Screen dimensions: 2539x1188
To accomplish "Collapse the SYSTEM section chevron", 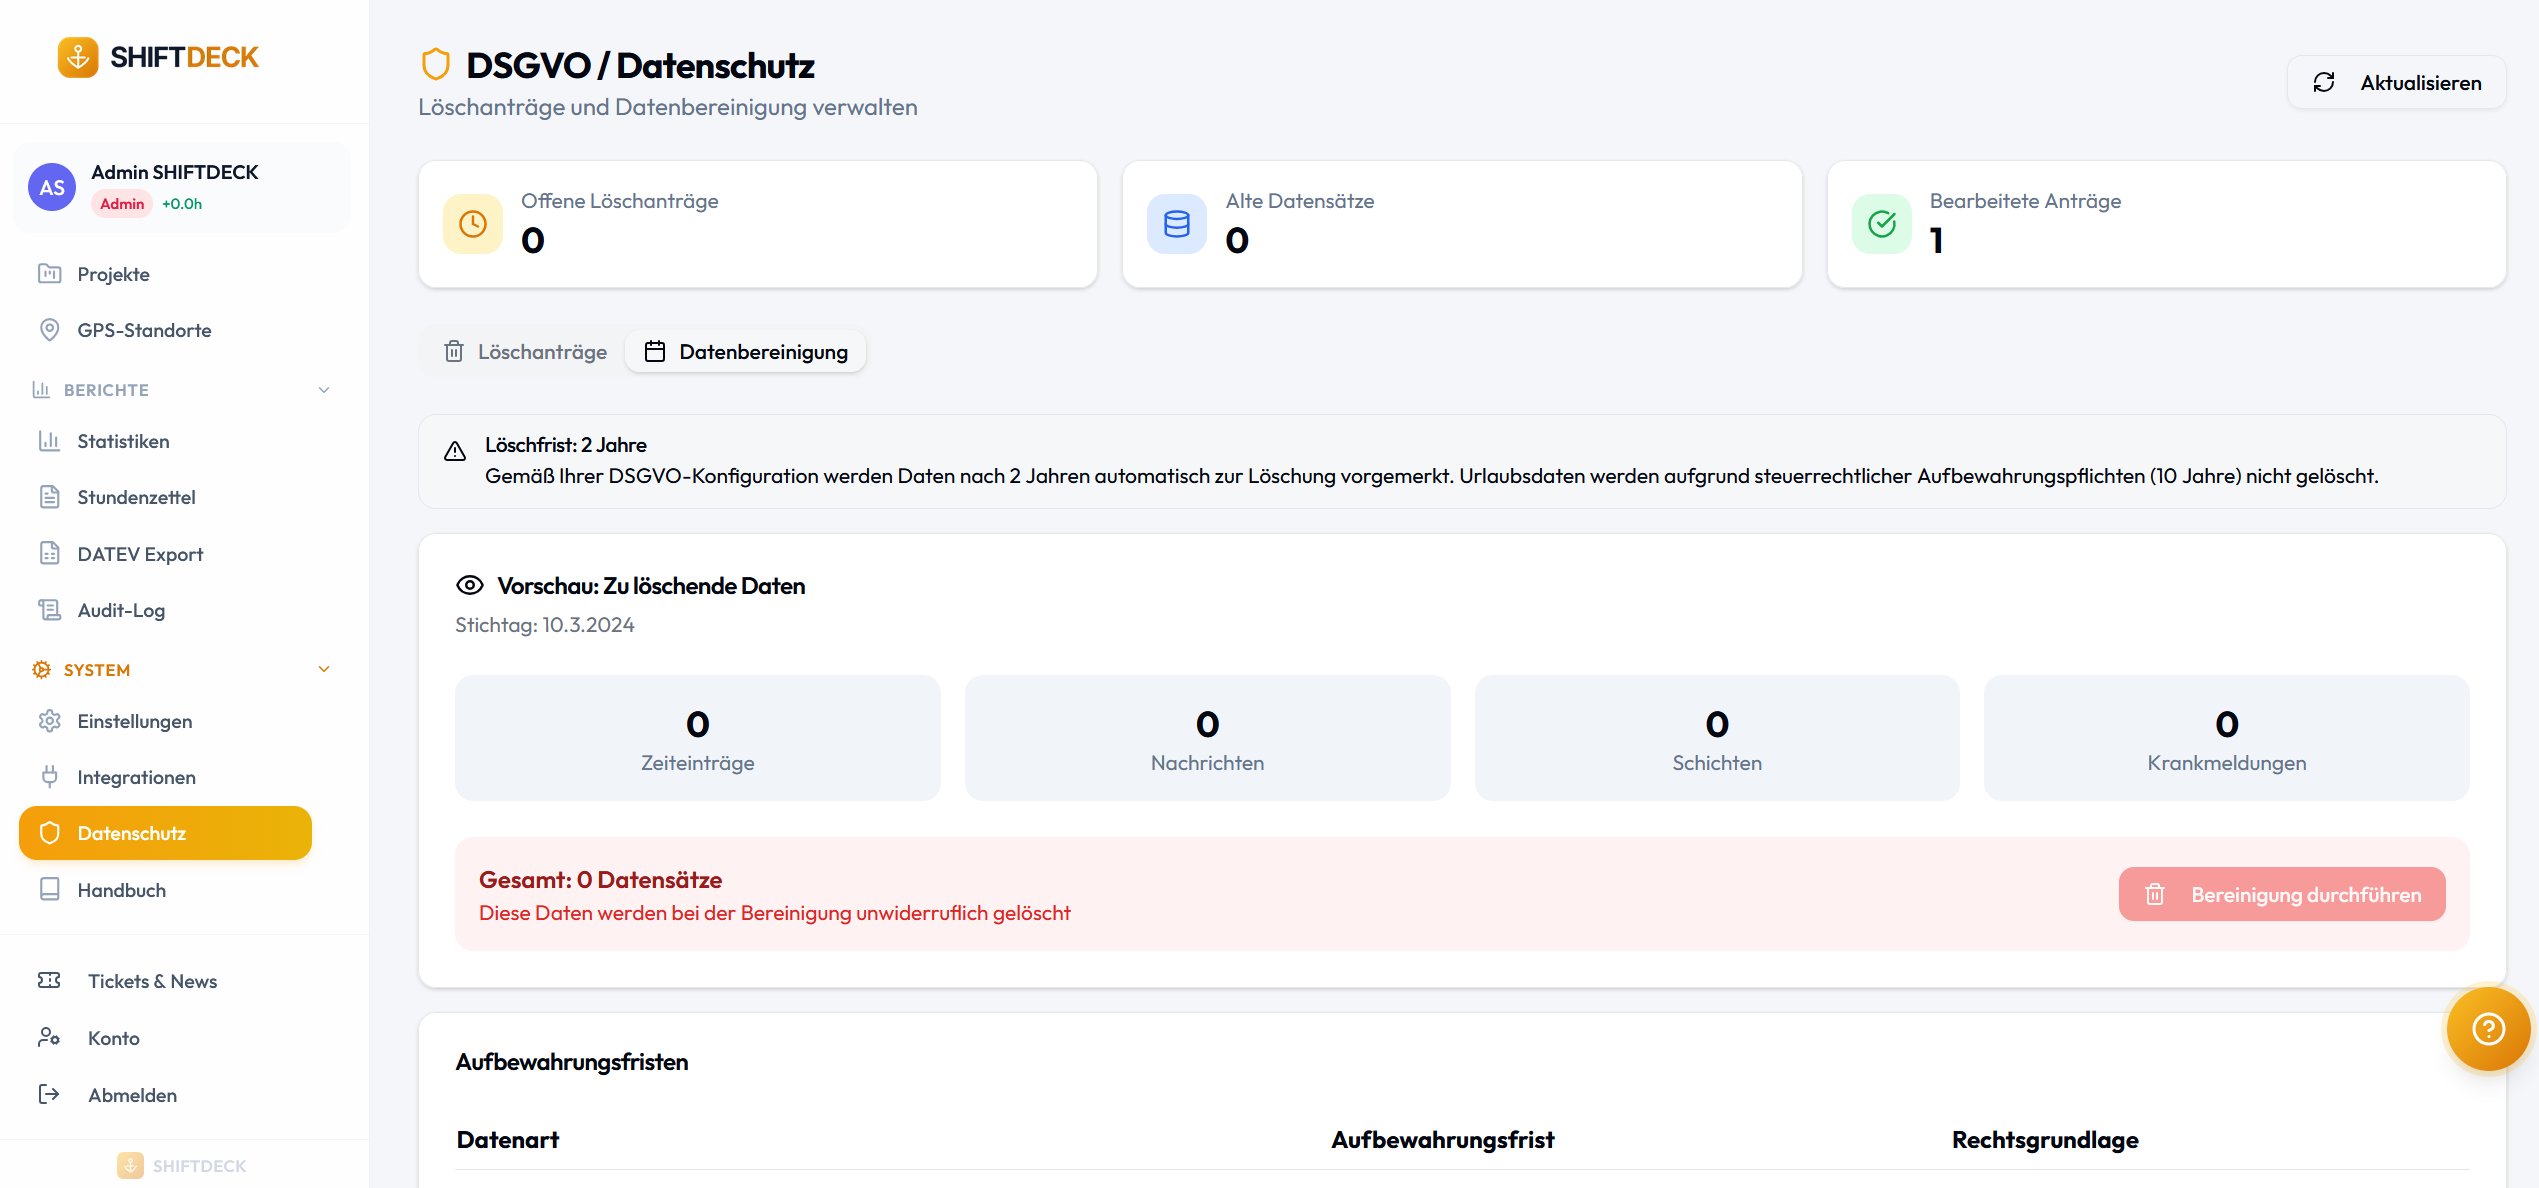I will (x=324, y=669).
